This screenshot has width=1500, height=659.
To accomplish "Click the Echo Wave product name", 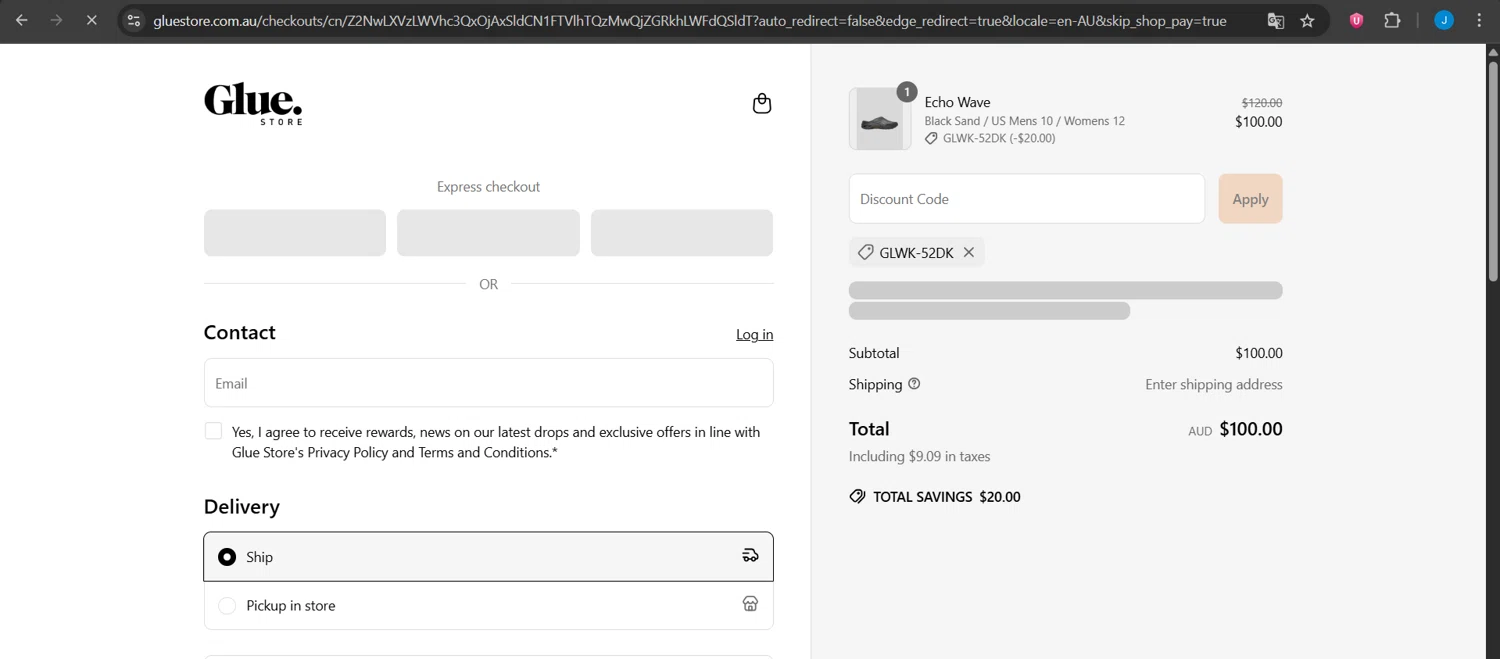I will 957,102.
